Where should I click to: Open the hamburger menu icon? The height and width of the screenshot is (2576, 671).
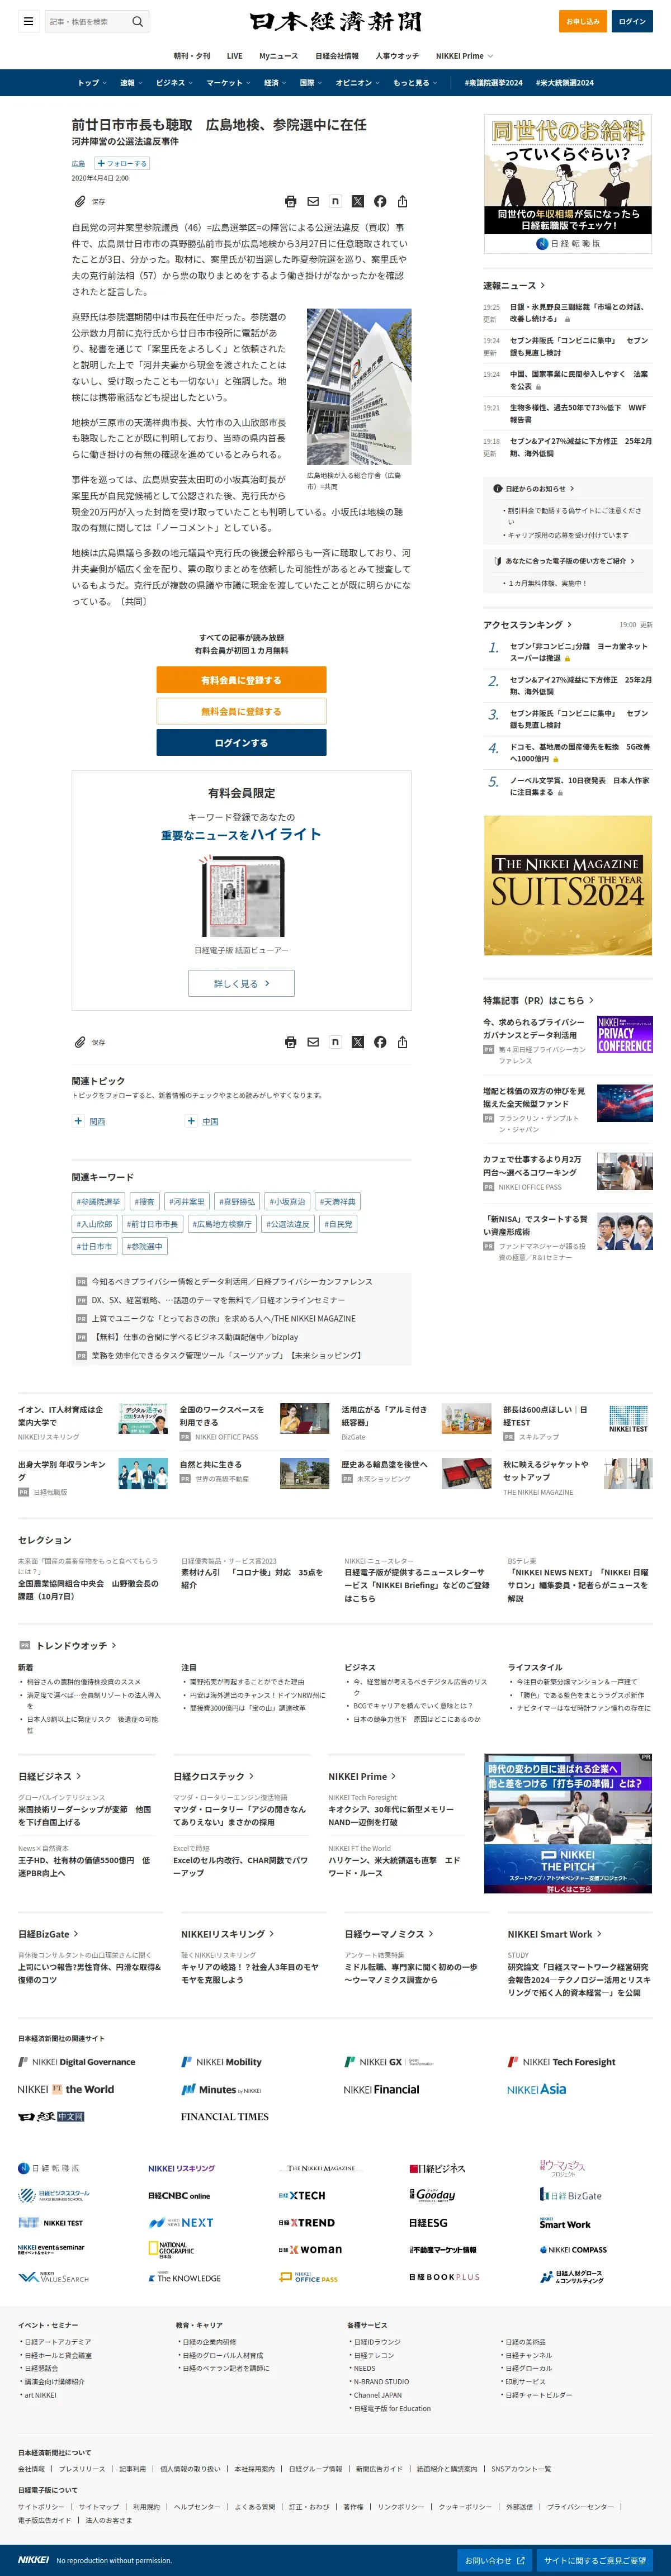28,21
